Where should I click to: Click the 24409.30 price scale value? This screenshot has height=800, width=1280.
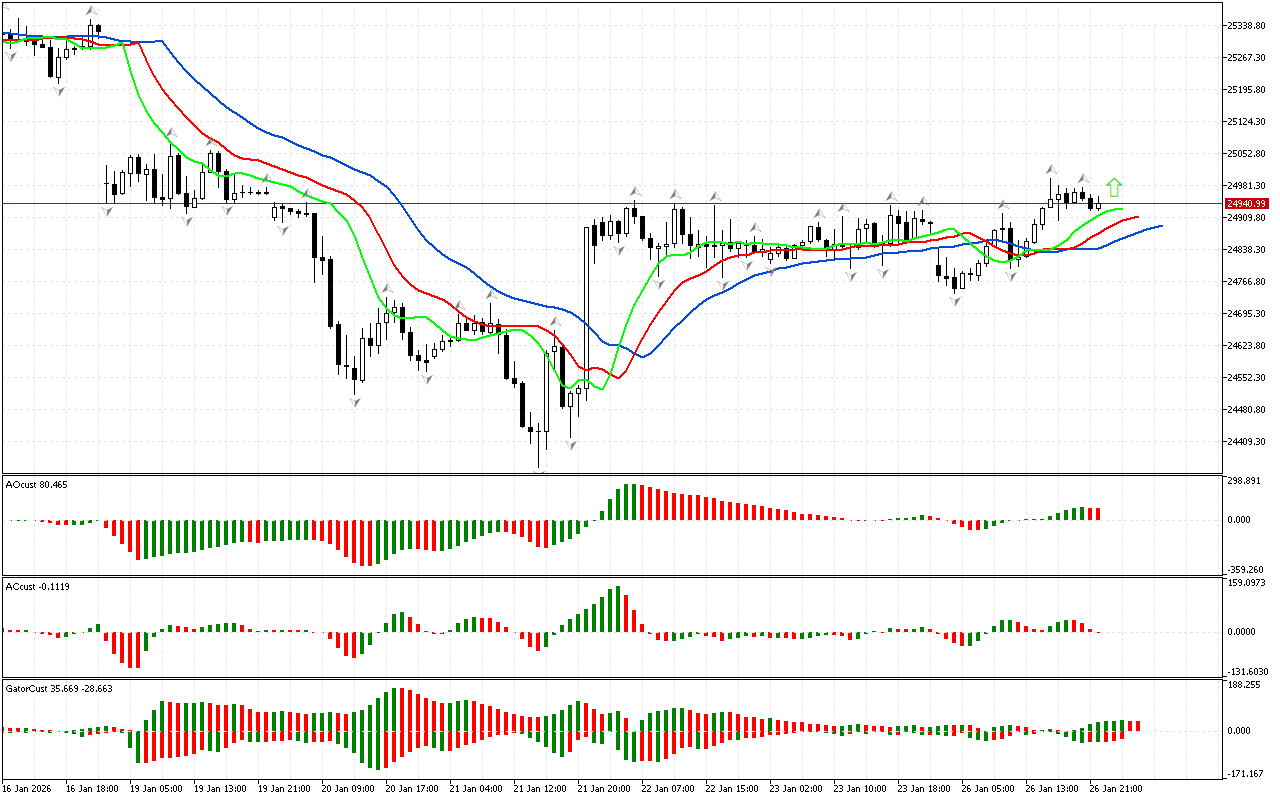[1248, 441]
